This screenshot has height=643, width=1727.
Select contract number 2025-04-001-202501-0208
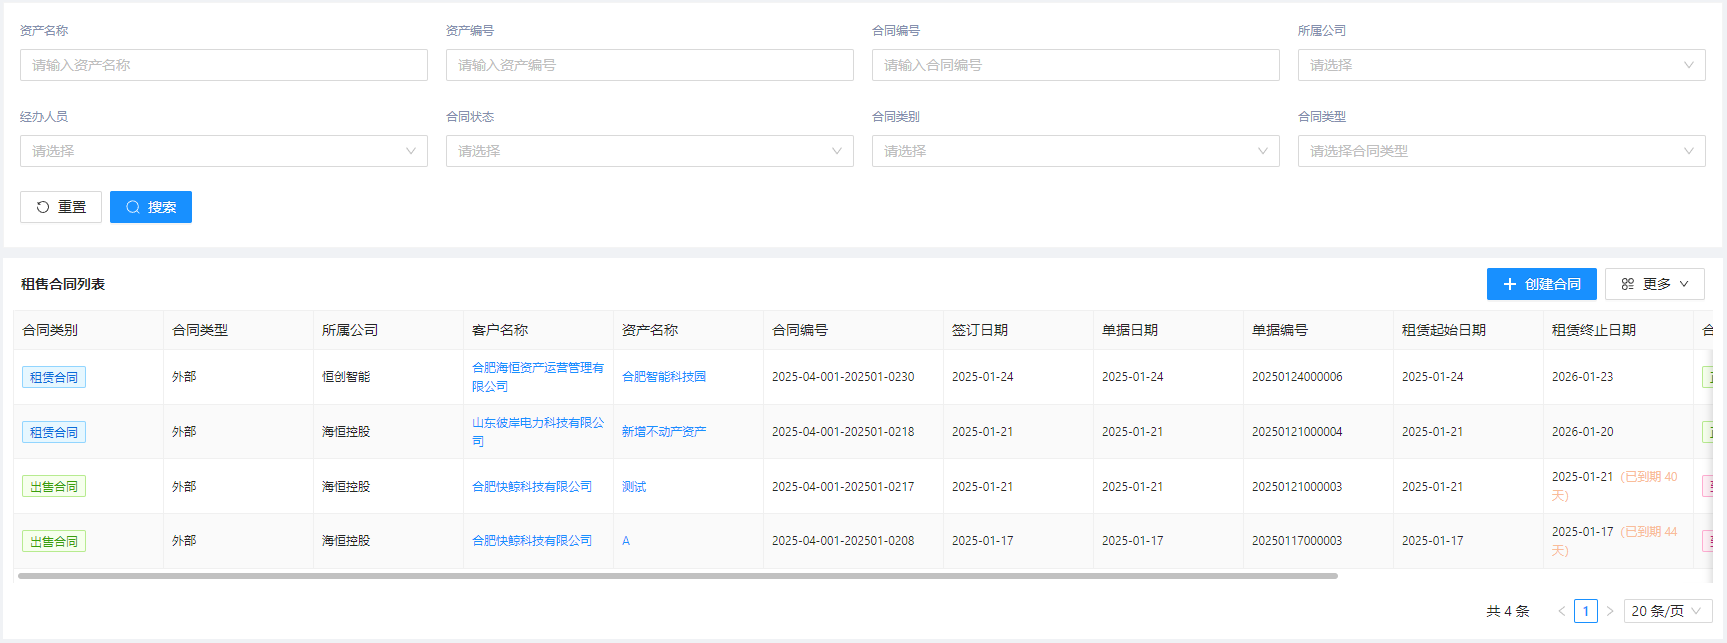coord(843,541)
